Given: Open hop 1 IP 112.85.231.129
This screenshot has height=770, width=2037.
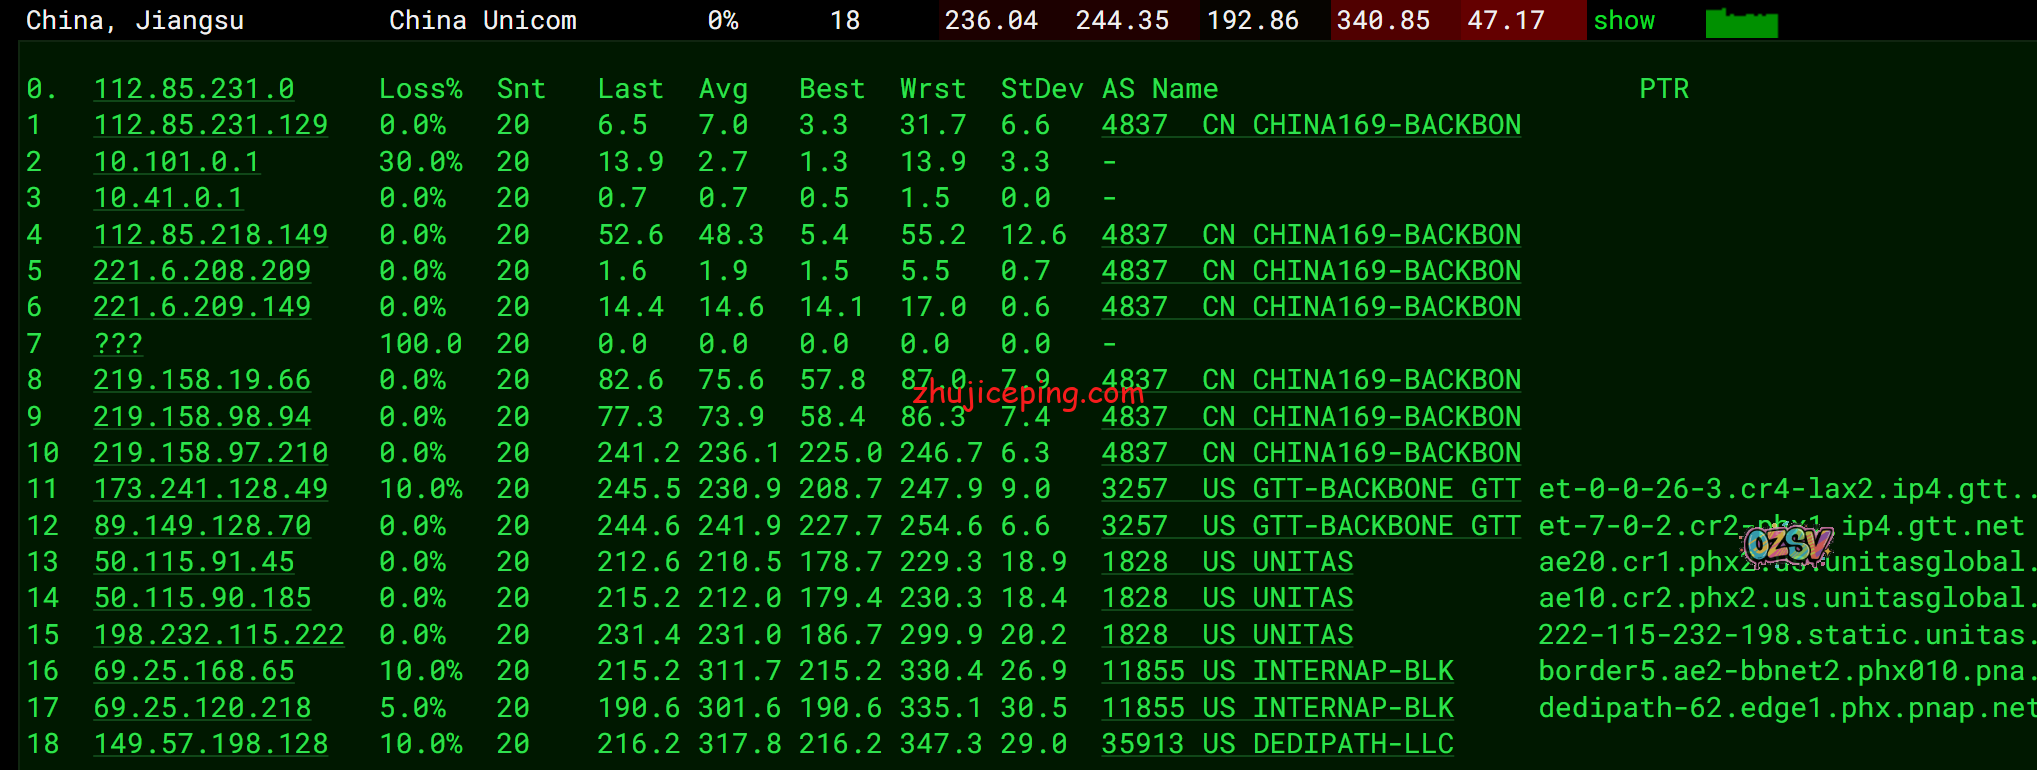Looking at the screenshot, I should pos(210,125).
